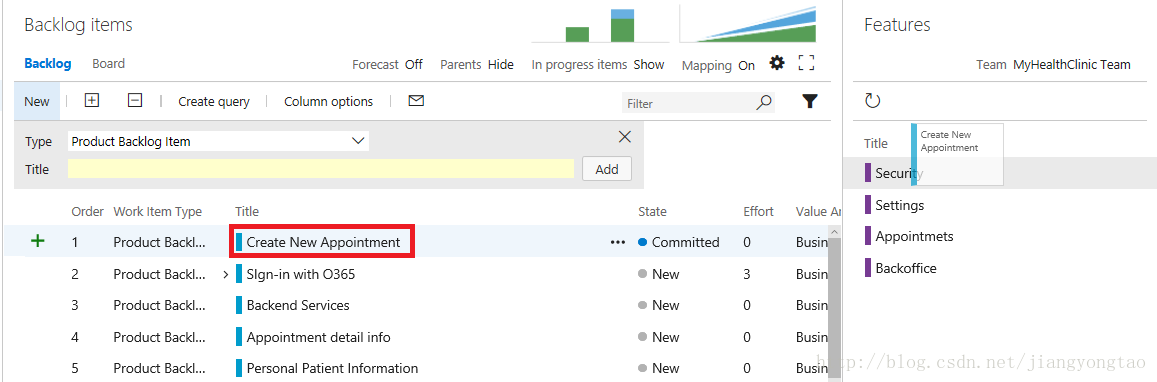Click the filter funnel icon

(x=810, y=101)
